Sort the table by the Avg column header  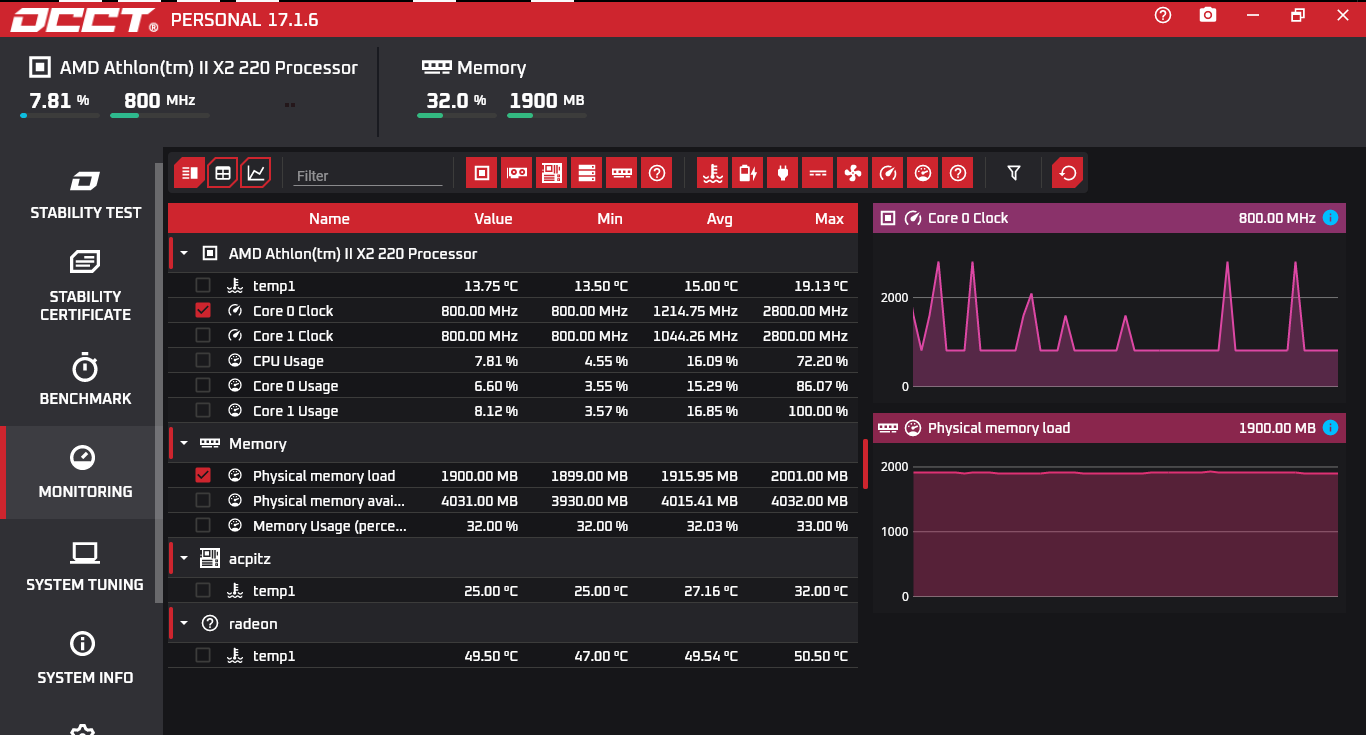point(719,219)
